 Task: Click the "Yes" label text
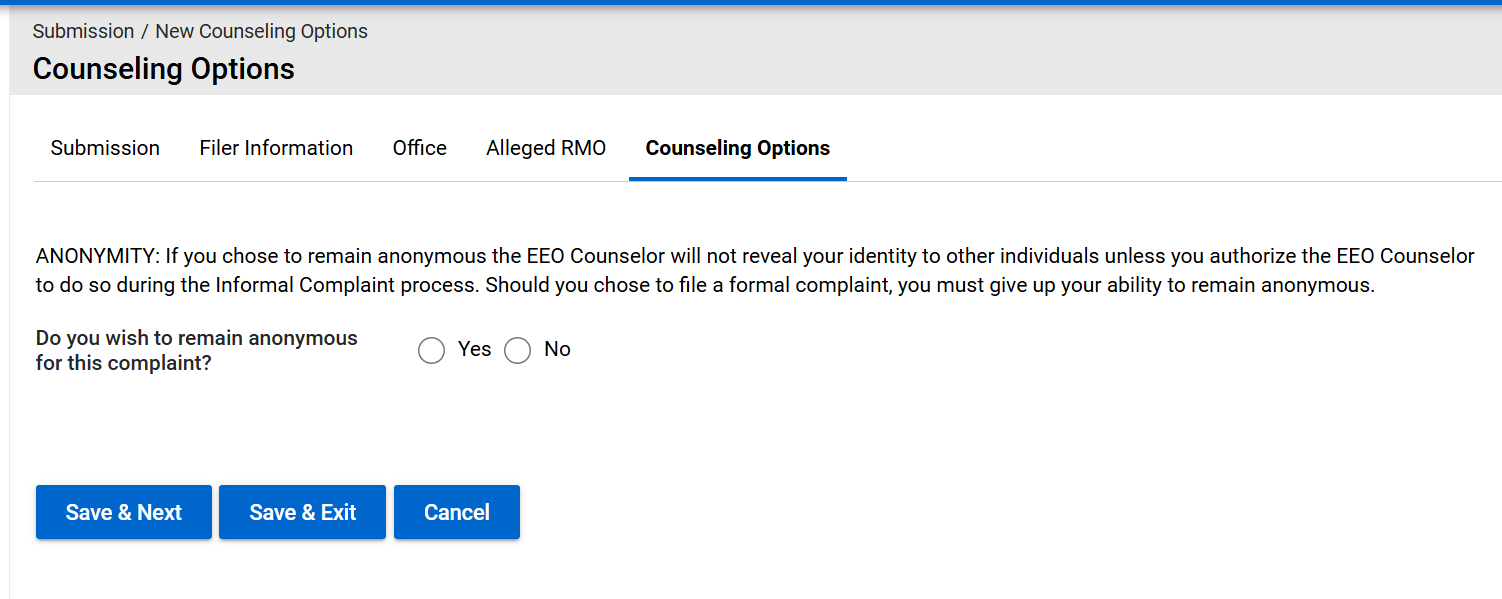(475, 349)
